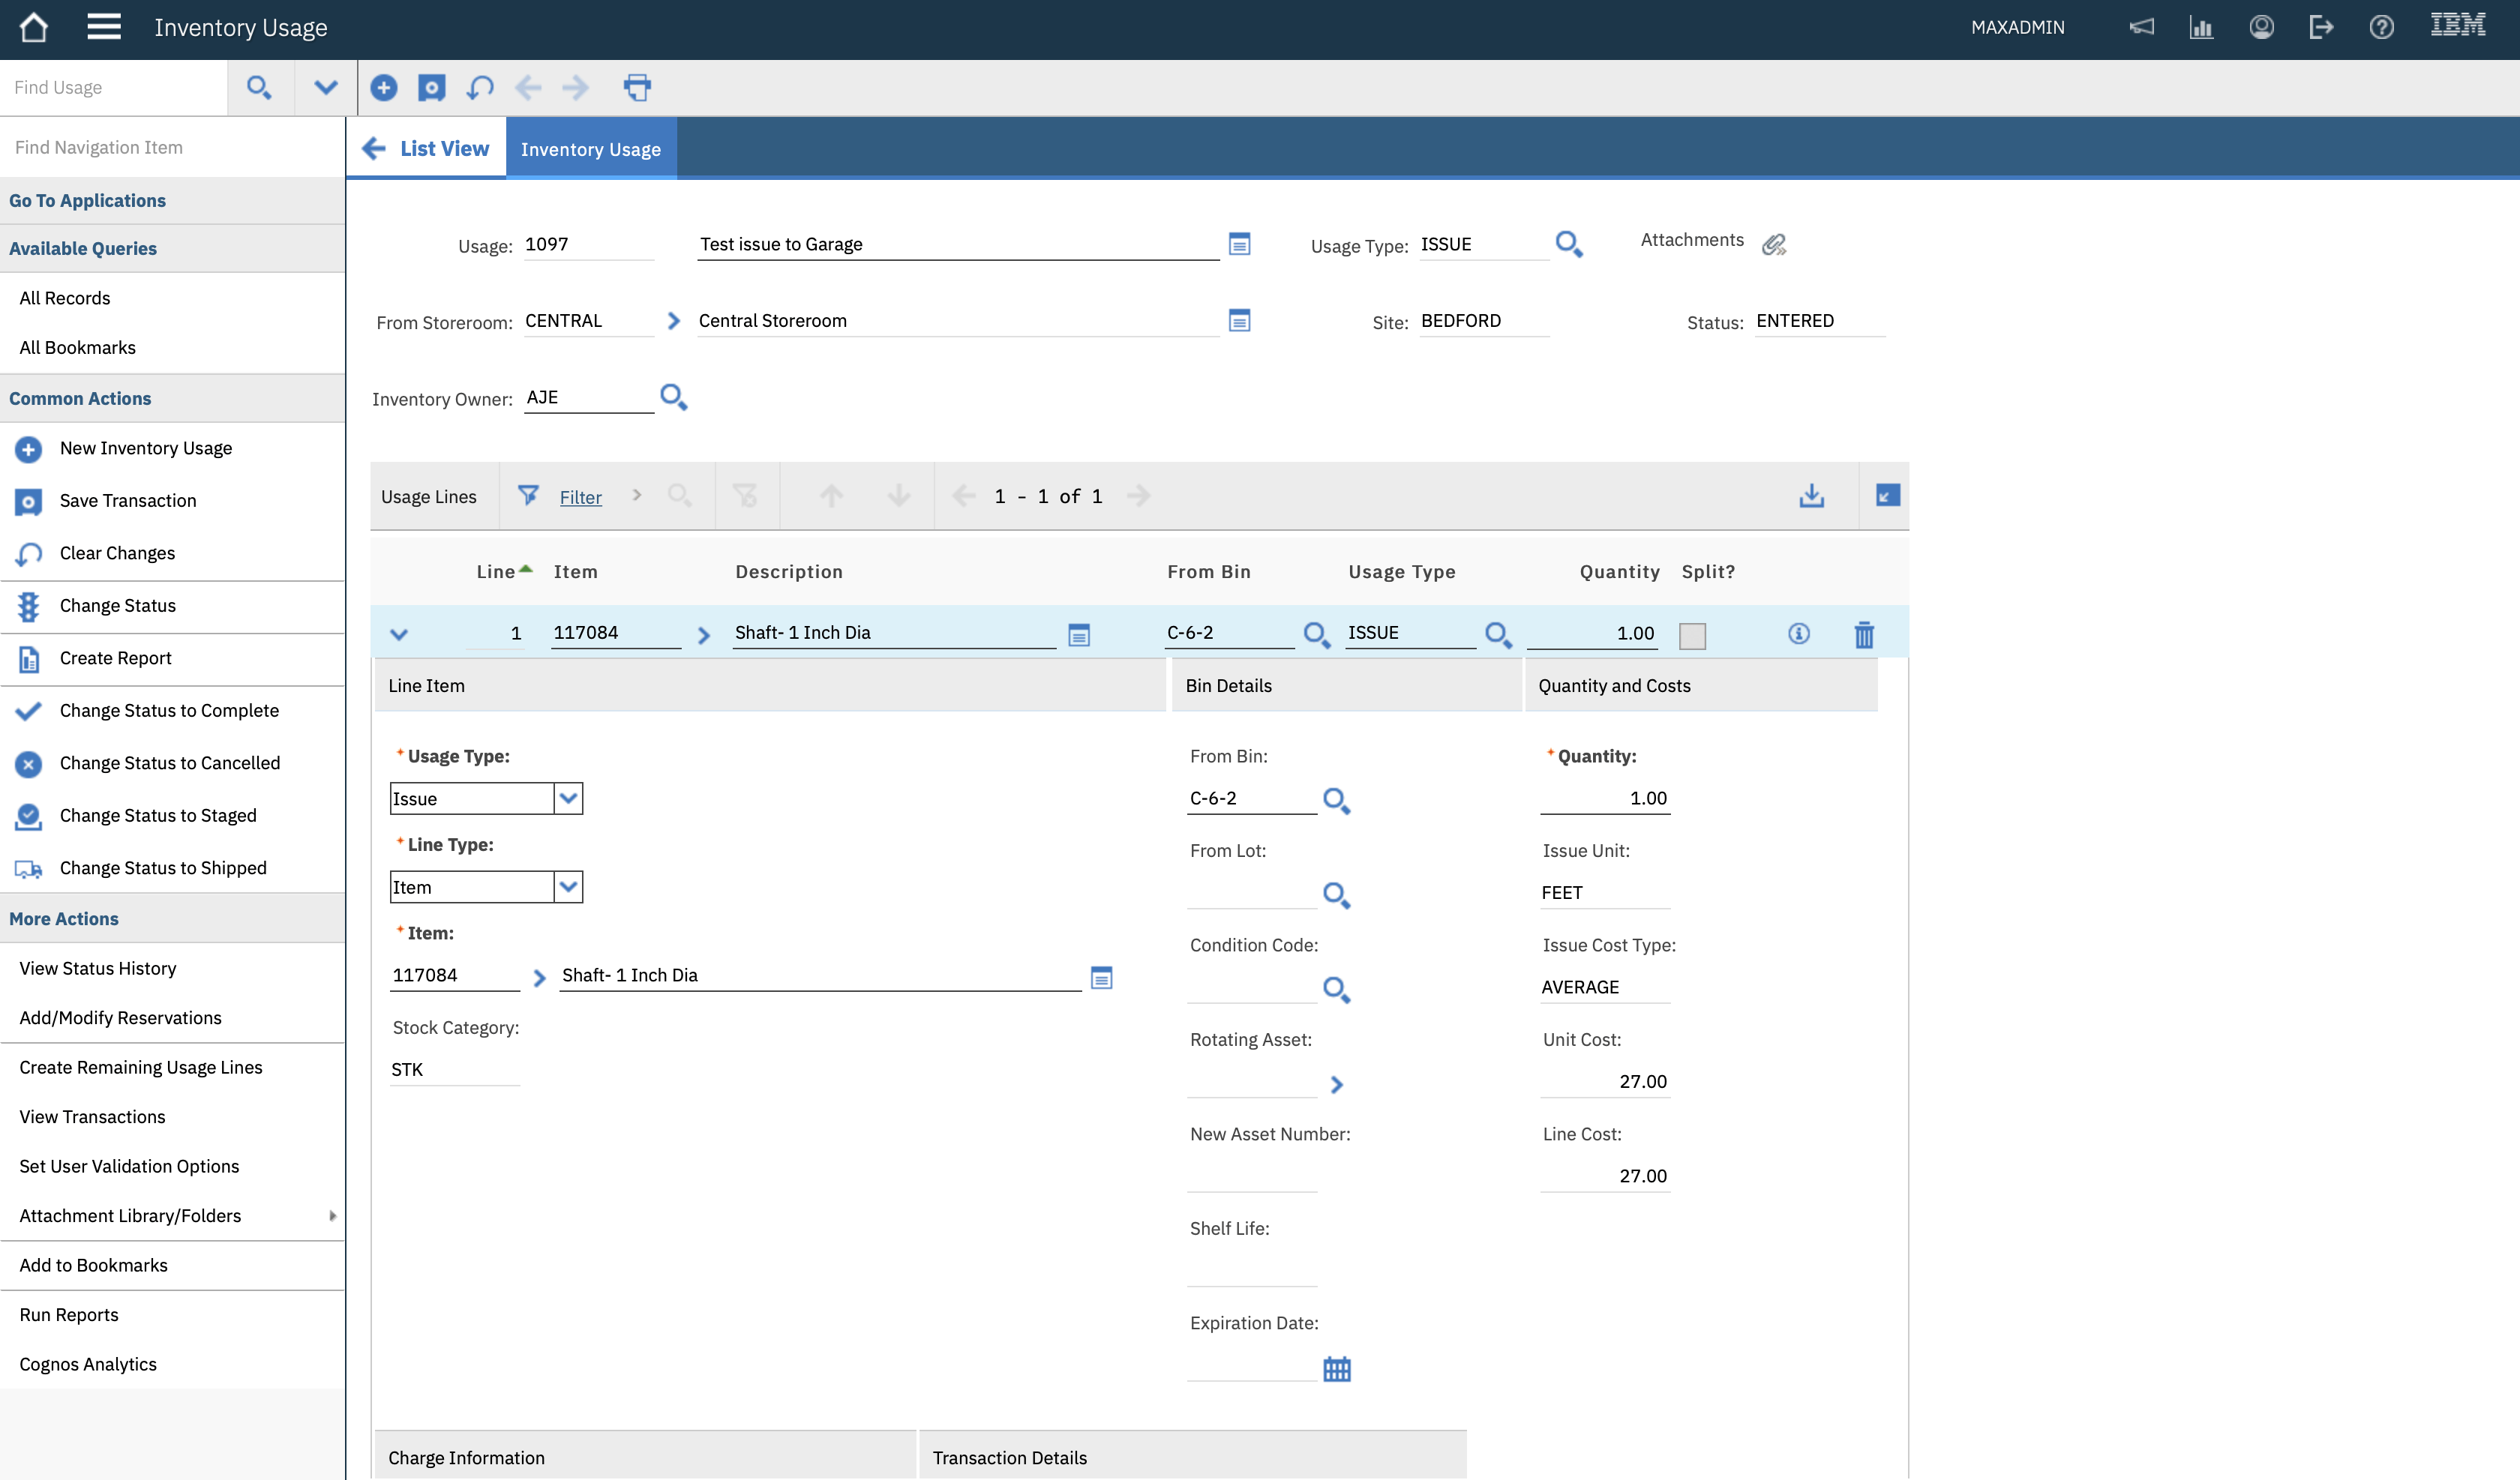2520x1480 pixels.
Task: Delete line 1 using the trash icon
Action: point(1863,634)
